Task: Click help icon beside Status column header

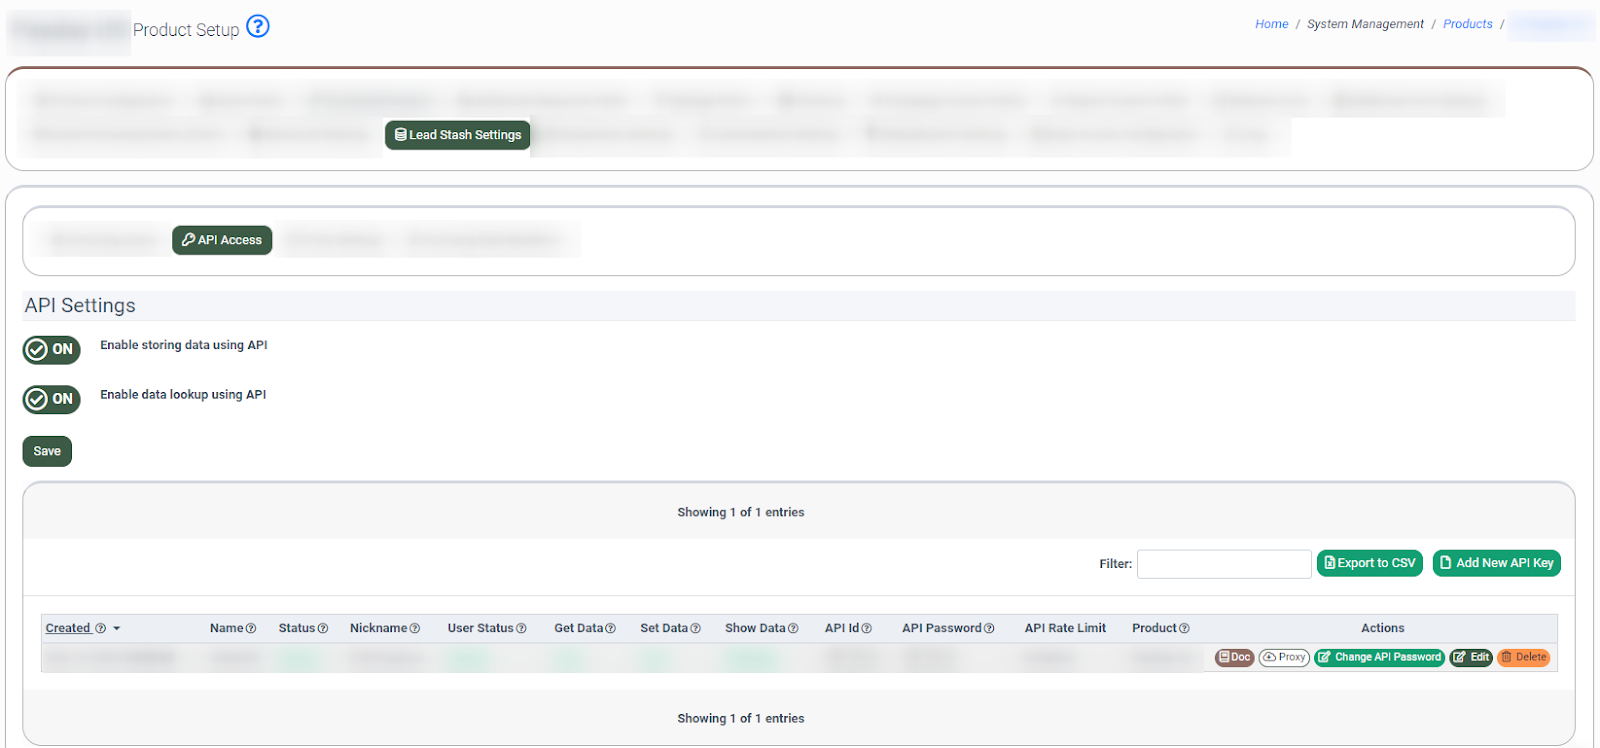Action: [x=323, y=629]
